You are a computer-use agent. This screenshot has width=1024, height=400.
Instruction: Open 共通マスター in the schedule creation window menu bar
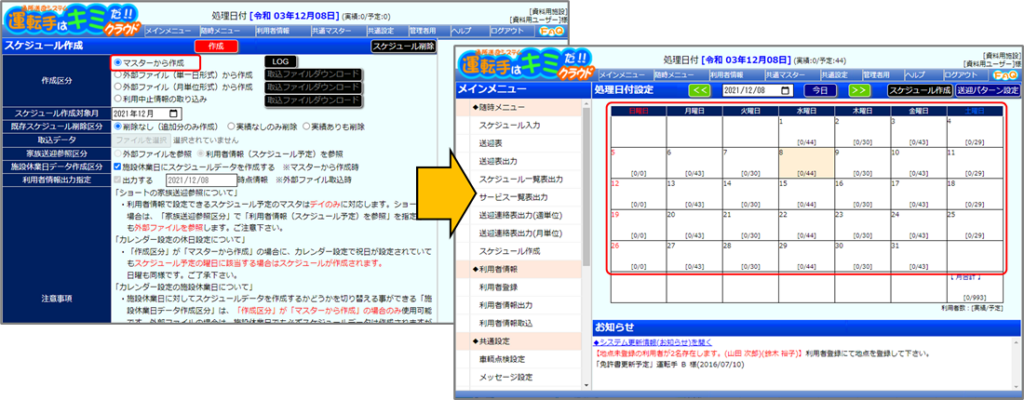[334, 31]
